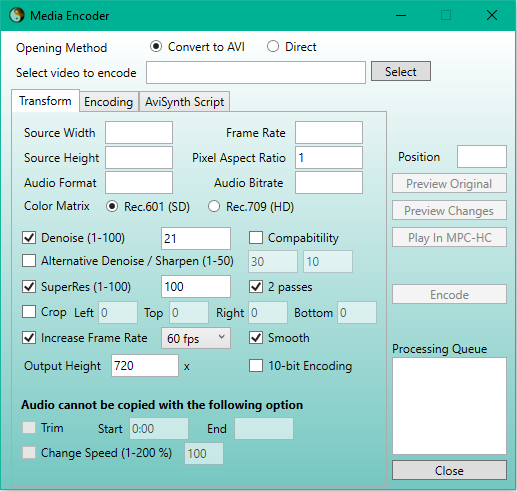Enable 10-bit Encoding checkbox
The height and width of the screenshot is (492, 517).
tap(256, 366)
